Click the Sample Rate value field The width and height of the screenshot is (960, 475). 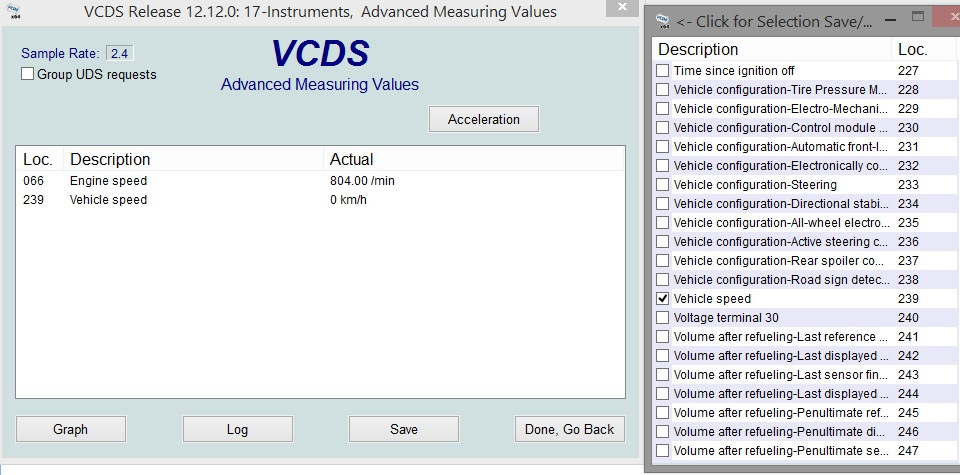point(119,53)
